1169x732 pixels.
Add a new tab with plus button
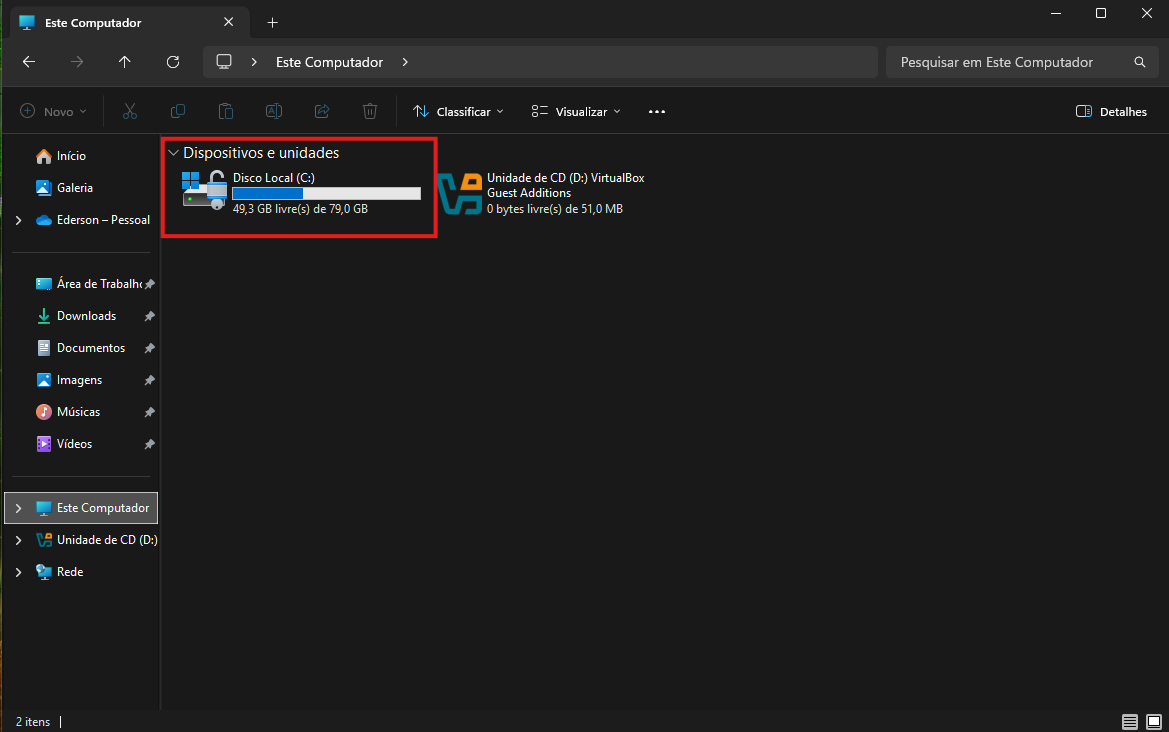point(273,23)
